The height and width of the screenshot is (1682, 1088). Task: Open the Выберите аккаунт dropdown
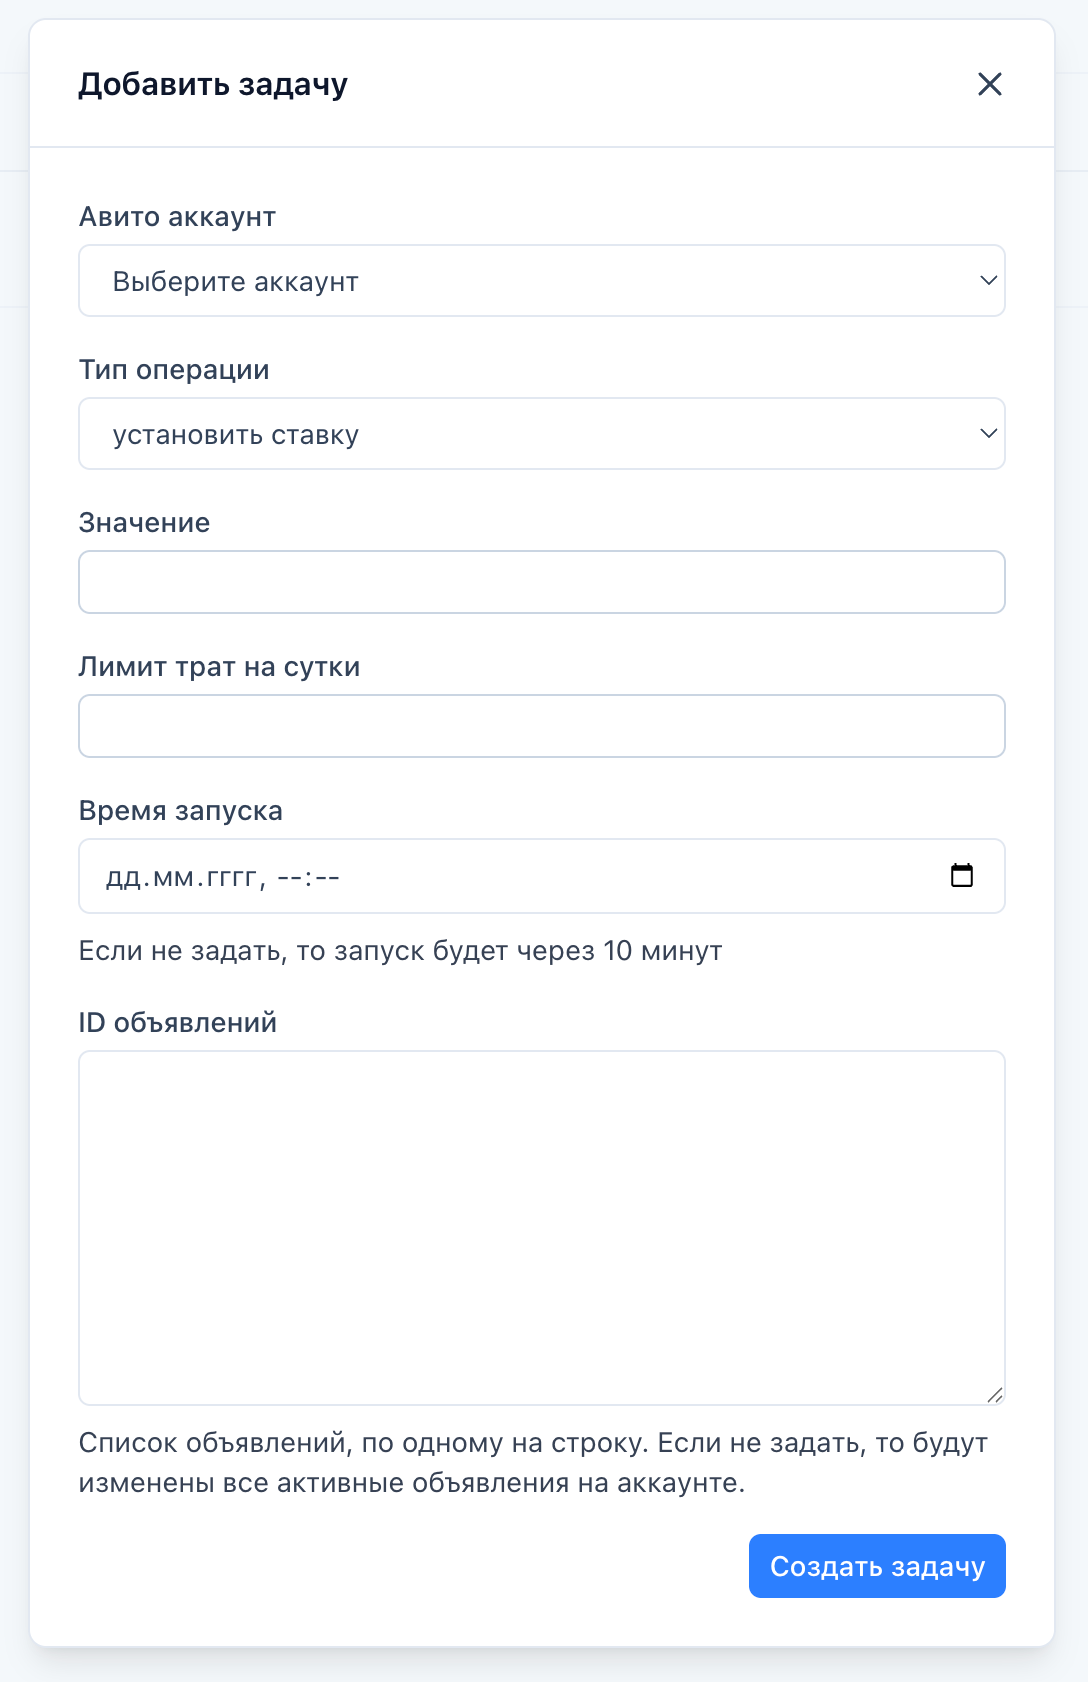coord(541,281)
